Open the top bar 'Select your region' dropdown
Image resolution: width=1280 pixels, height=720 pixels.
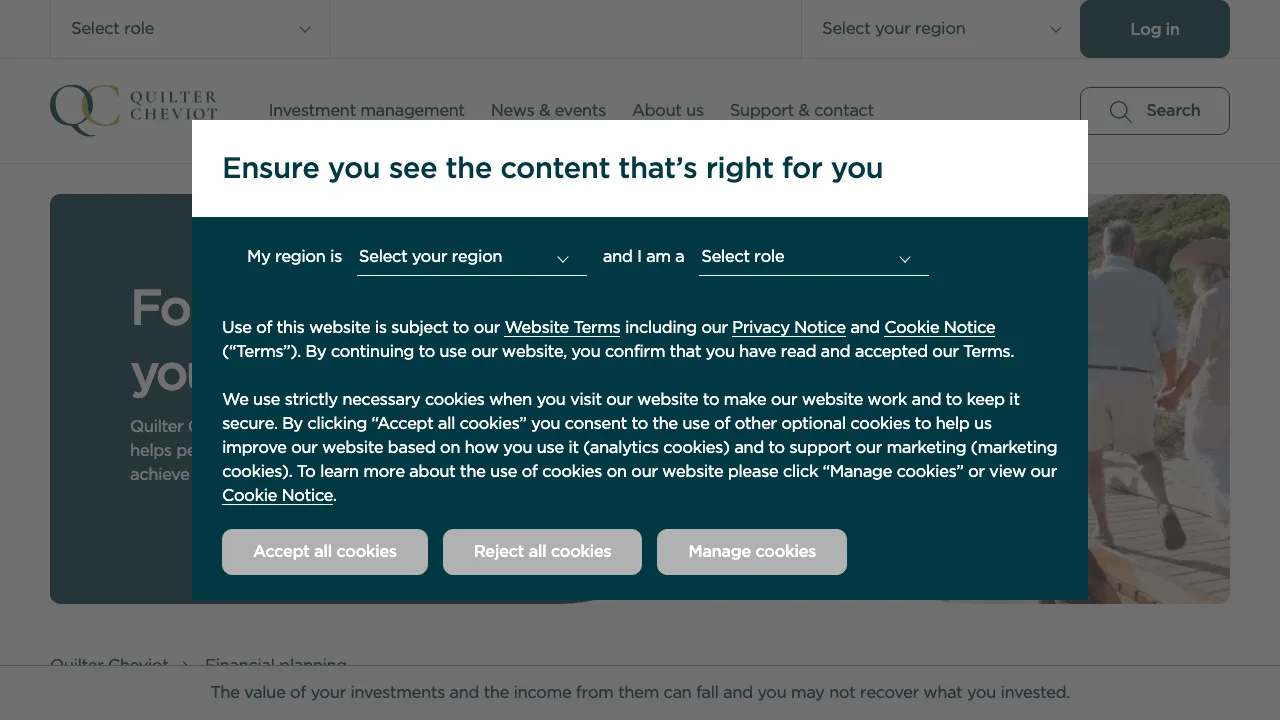point(940,29)
